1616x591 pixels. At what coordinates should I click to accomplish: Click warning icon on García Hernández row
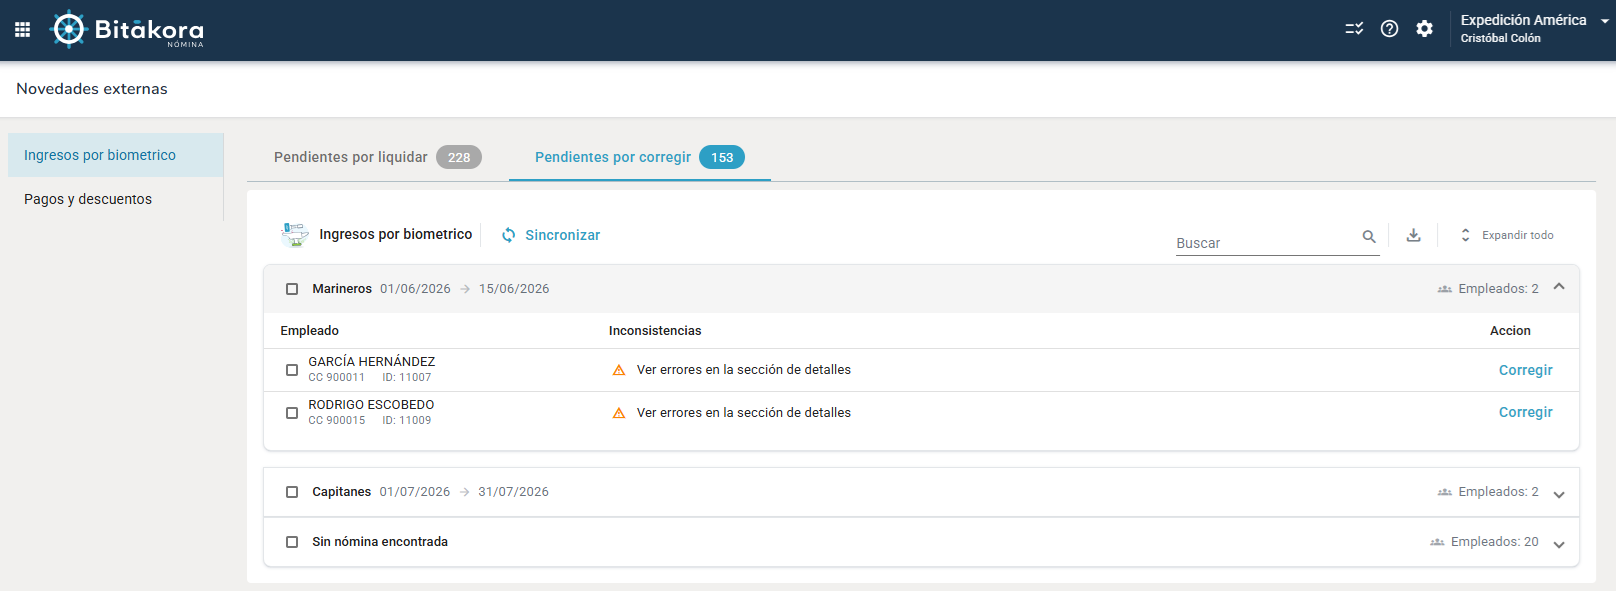click(619, 370)
